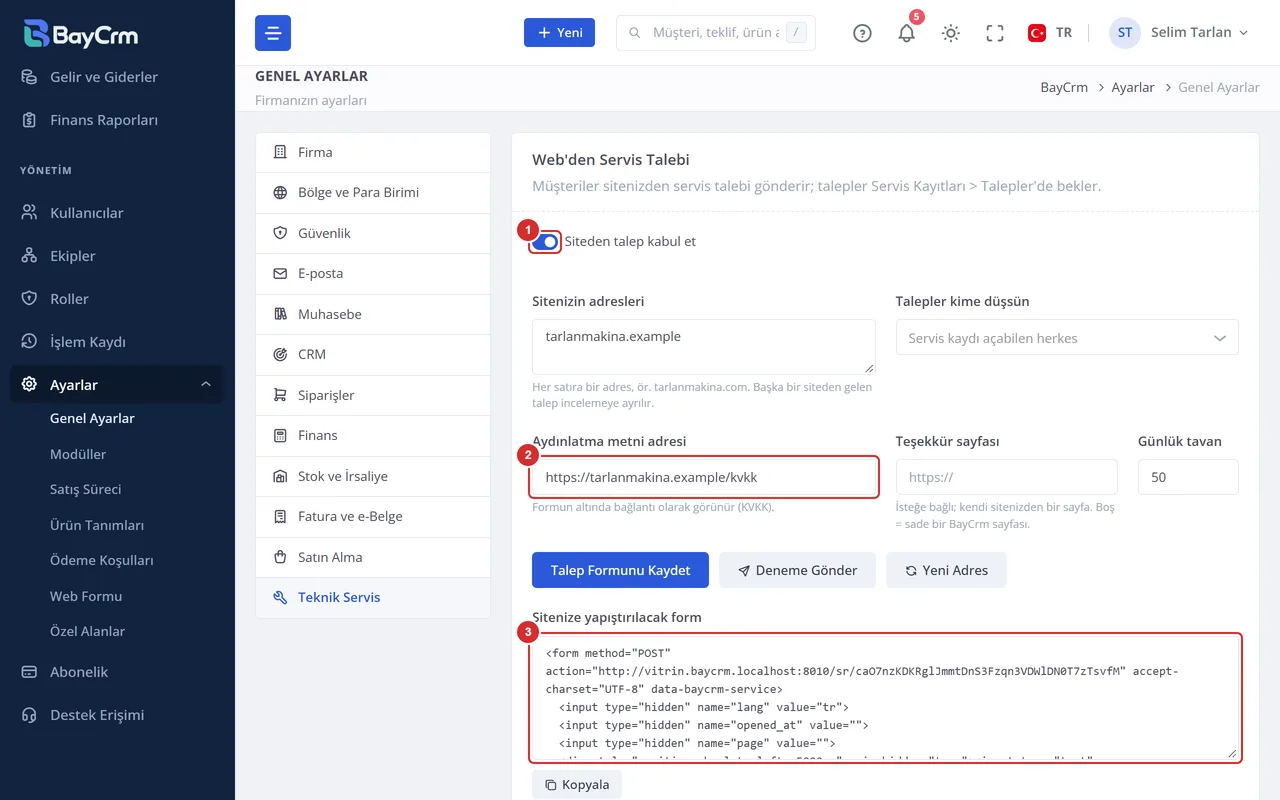Click the blue Yeni button
The height and width of the screenshot is (800, 1280).
click(x=560, y=32)
